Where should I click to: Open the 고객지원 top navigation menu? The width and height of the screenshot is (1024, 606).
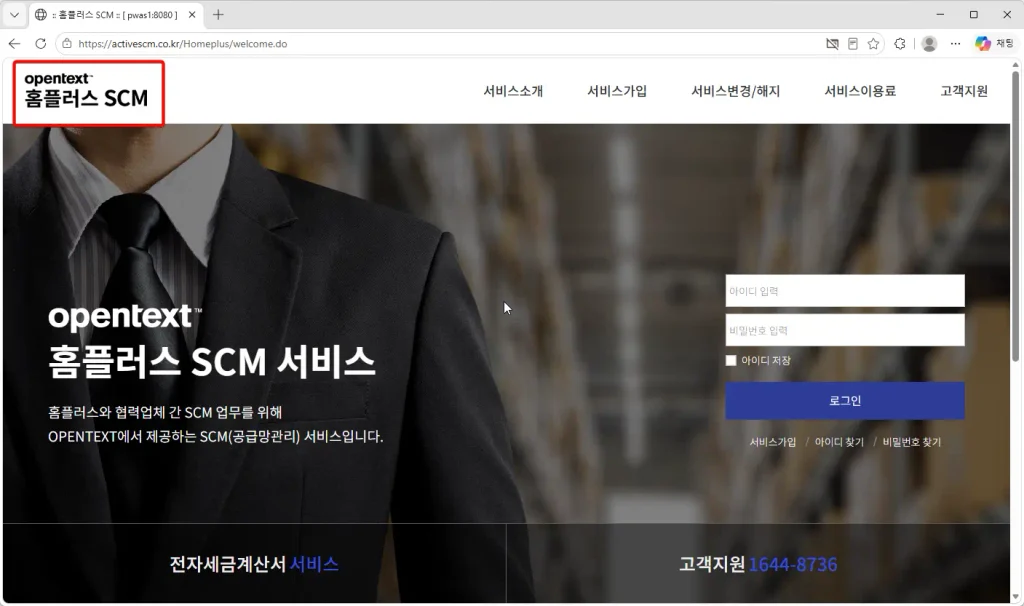pos(964,91)
